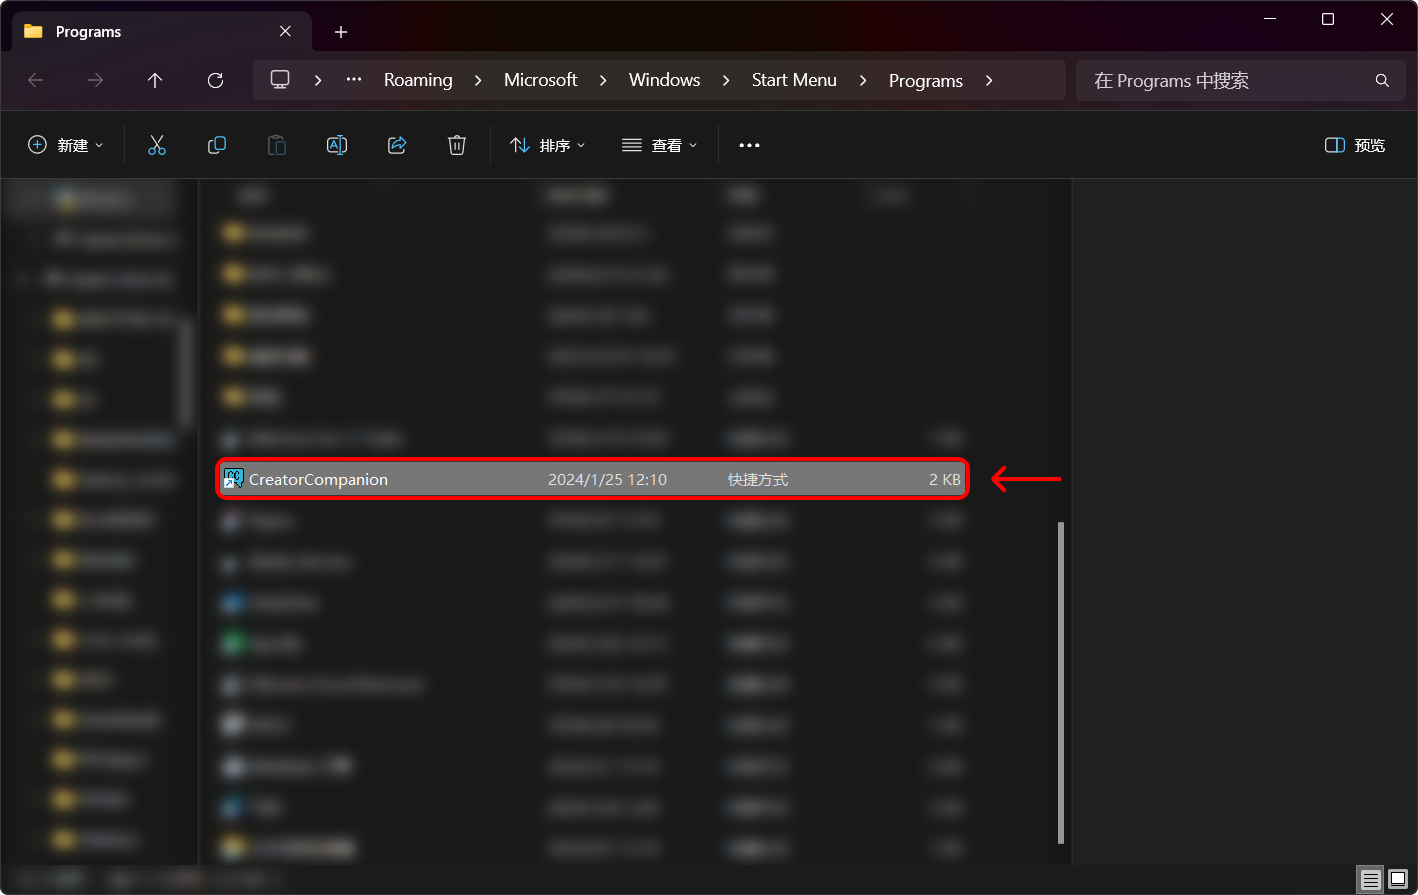Click the This PC monitor icon
This screenshot has width=1418, height=895.
(x=280, y=80)
